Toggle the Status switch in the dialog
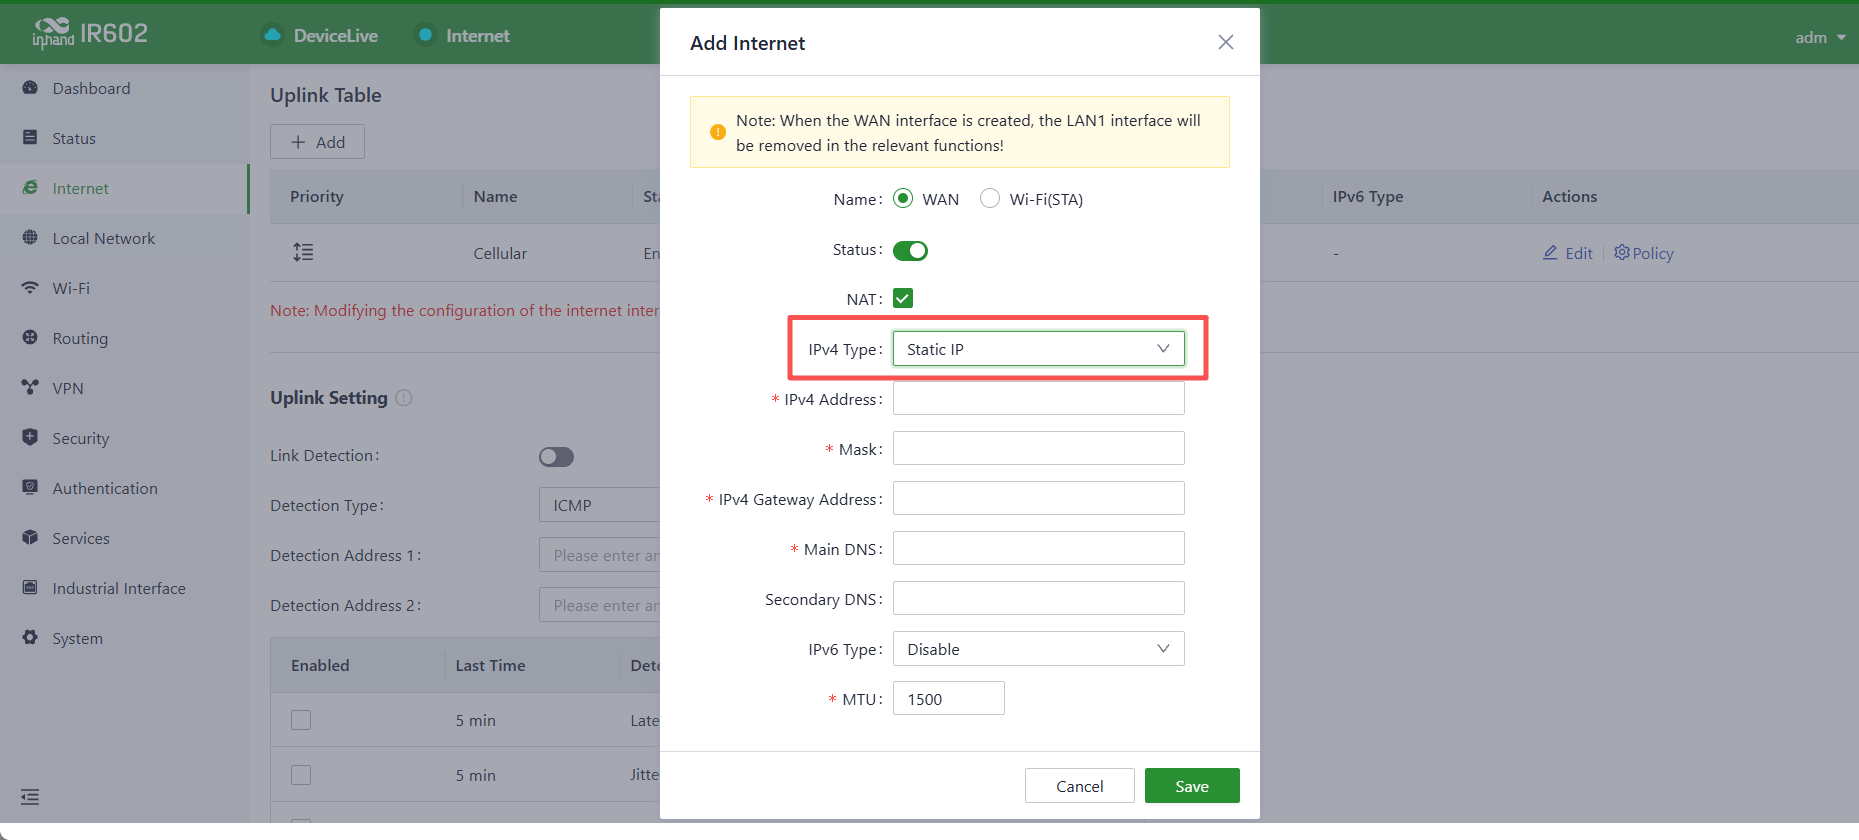The image size is (1859, 840). (x=910, y=250)
